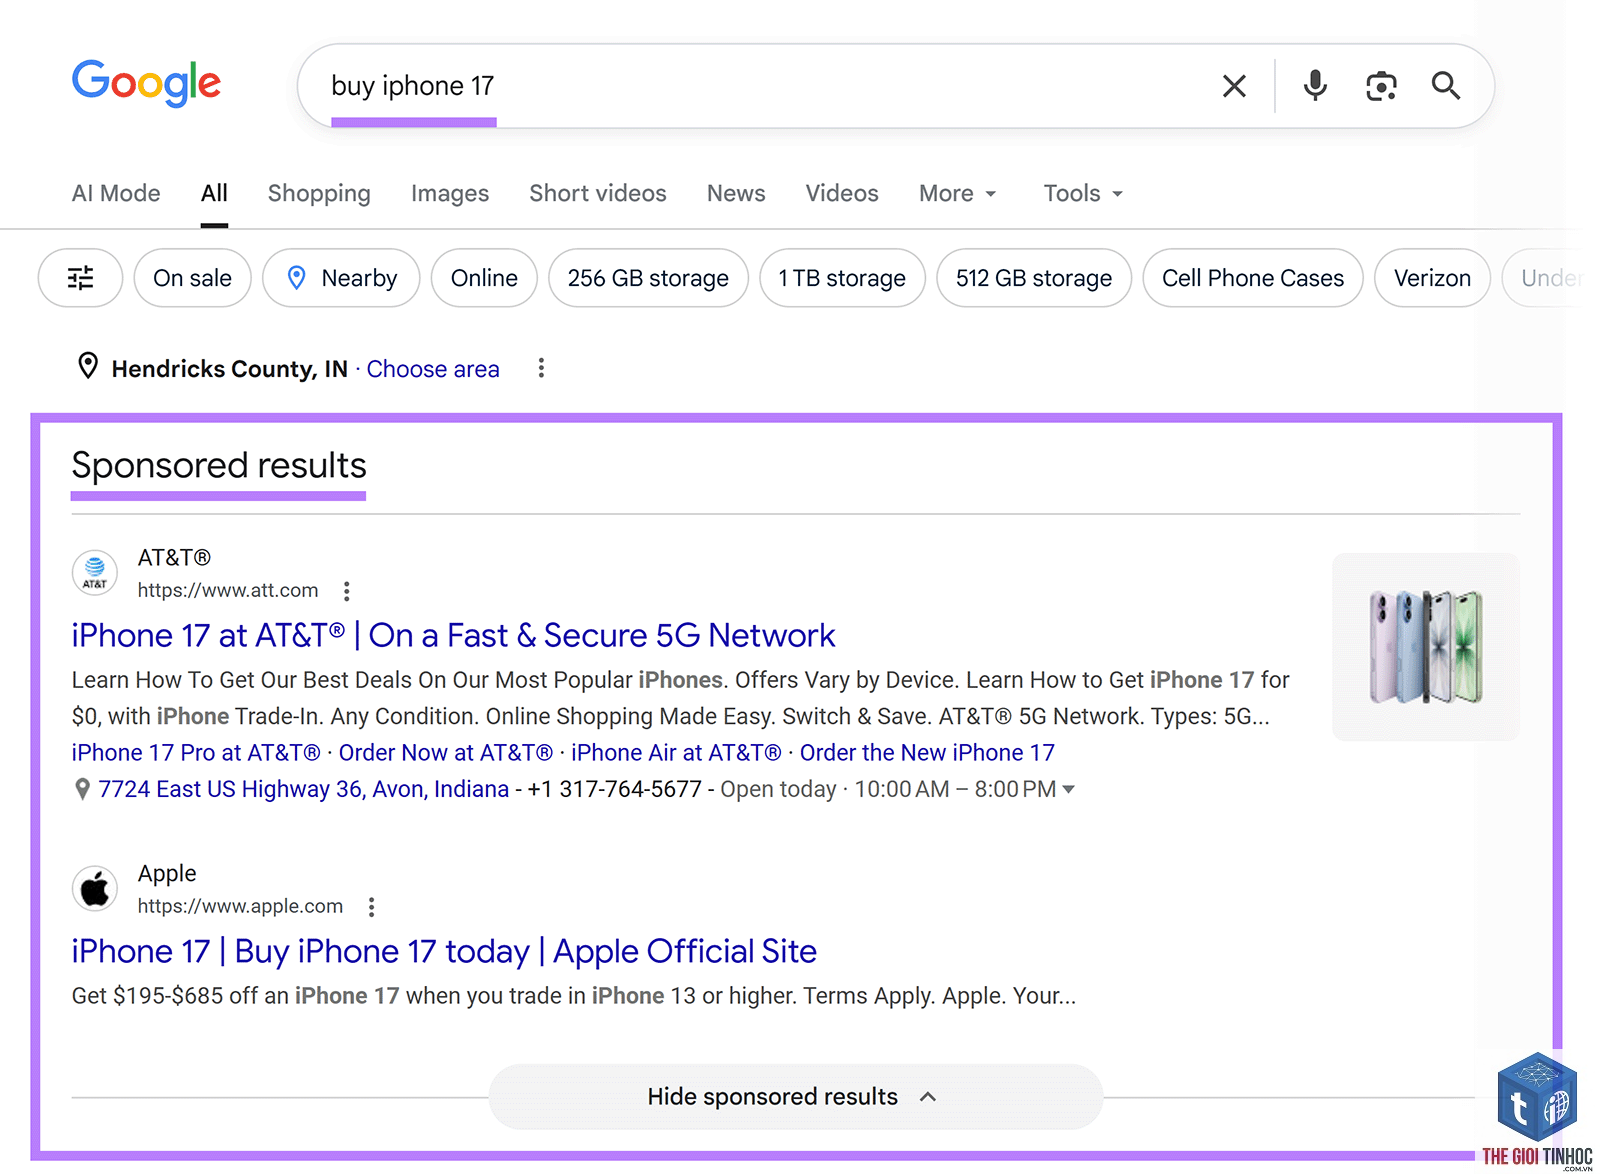Viewport: 1600px width, 1174px height.
Task: Open Apple ad three-dot options
Action: click(x=371, y=907)
